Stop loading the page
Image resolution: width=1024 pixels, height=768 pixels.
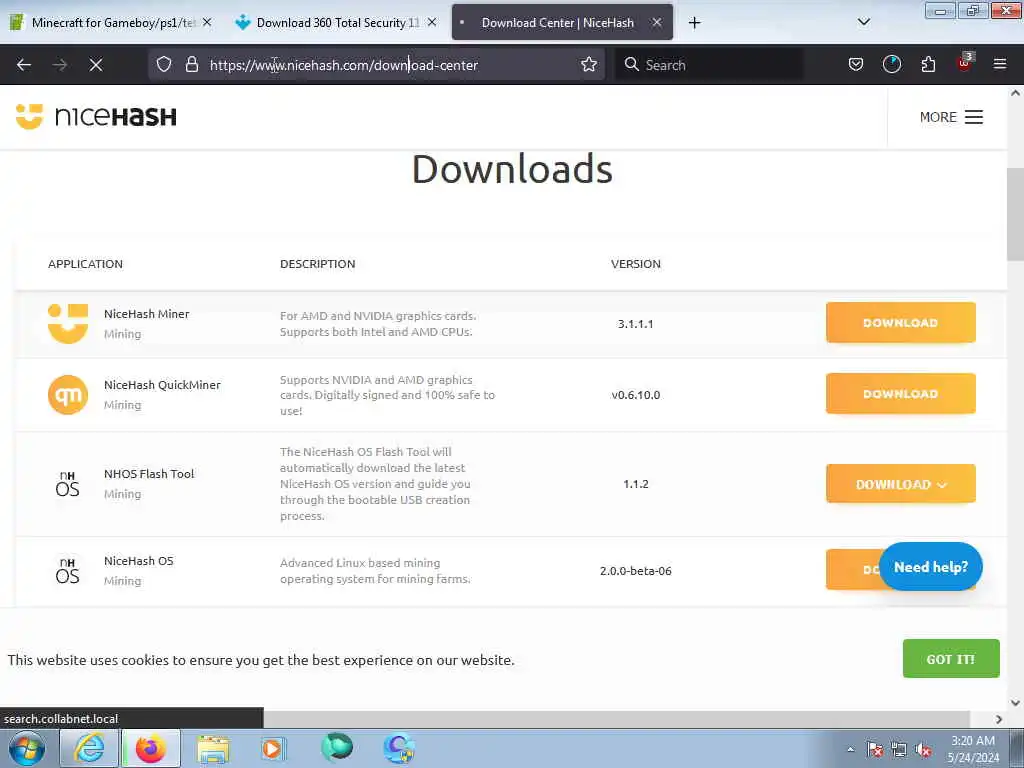click(x=96, y=65)
